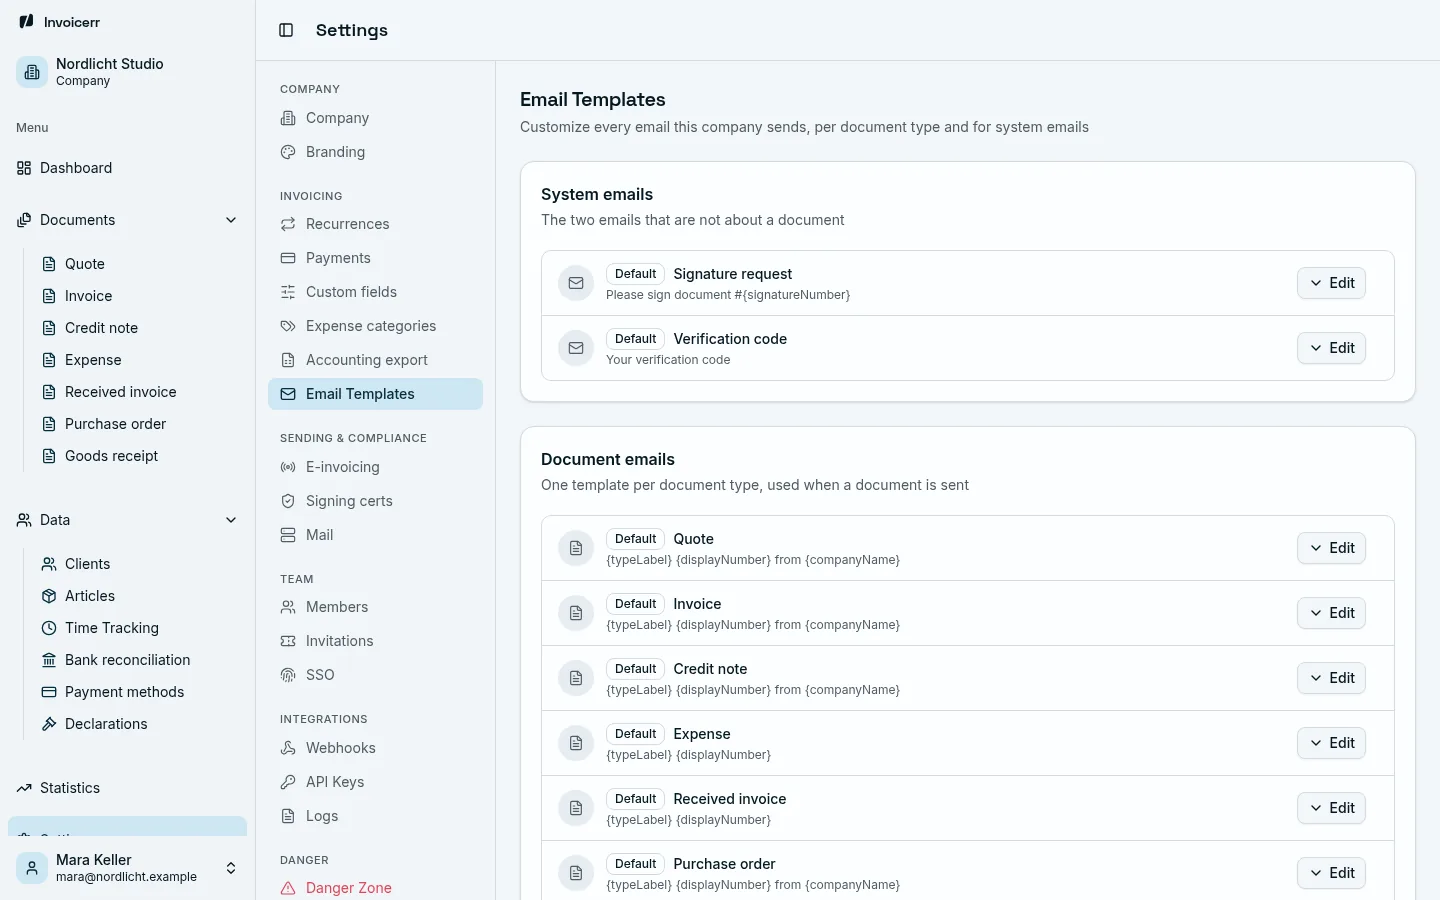Click the Custom fields sliders icon
Image resolution: width=1440 pixels, height=900 pixels.
click(288, 292)
